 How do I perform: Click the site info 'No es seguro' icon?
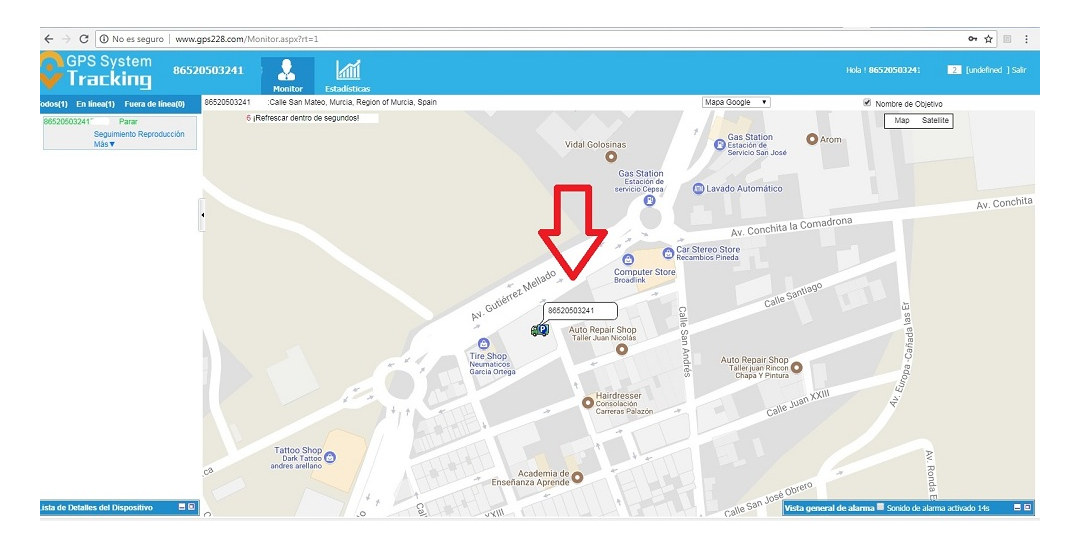pos(104,39)
